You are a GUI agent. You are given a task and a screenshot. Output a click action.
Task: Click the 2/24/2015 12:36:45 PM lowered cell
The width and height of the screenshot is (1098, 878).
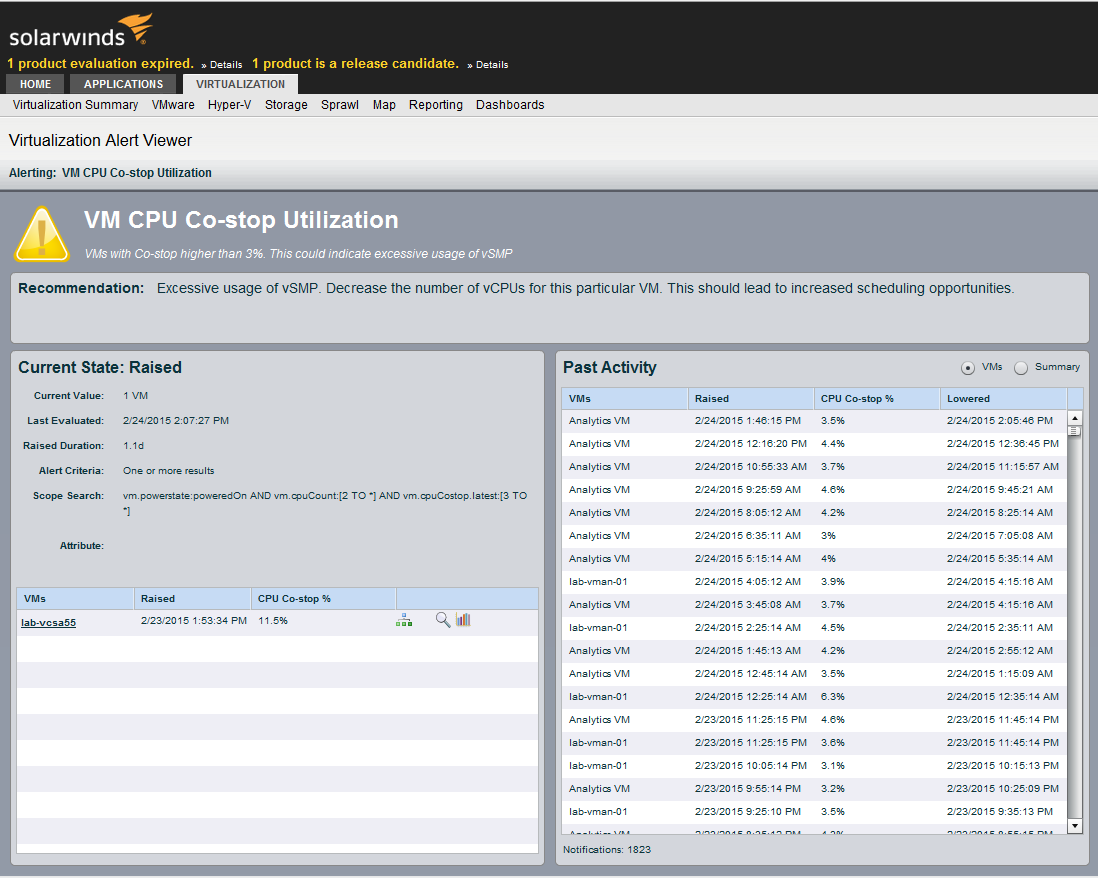1003,444
